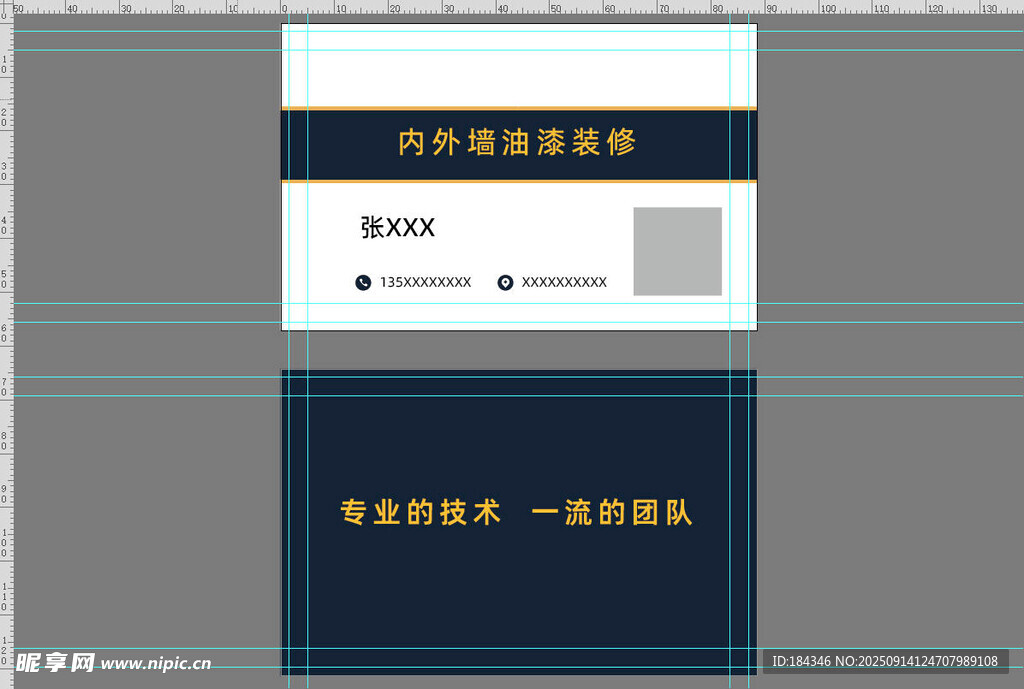Viewport: 1024px width, 689px height.
Task: Click the 一流的团队 slogan text
Action: click(x=612, y=513)
